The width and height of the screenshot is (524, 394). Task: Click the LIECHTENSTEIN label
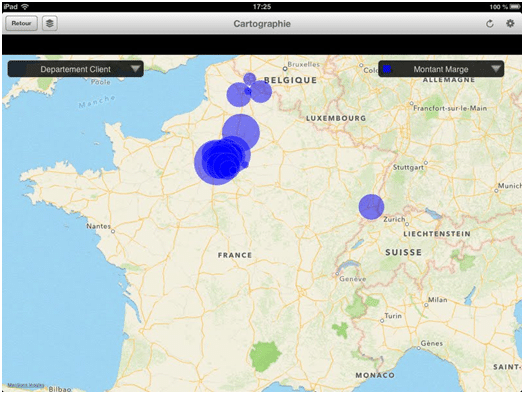click(x=437, y=234)
